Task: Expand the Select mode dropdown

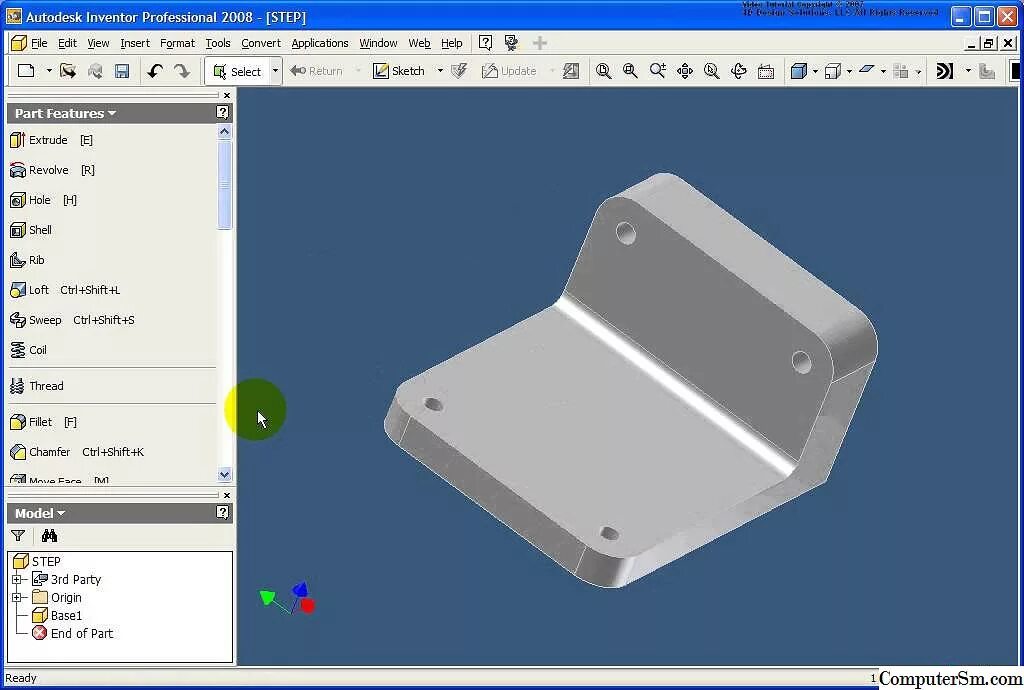Action: point(274,71)
